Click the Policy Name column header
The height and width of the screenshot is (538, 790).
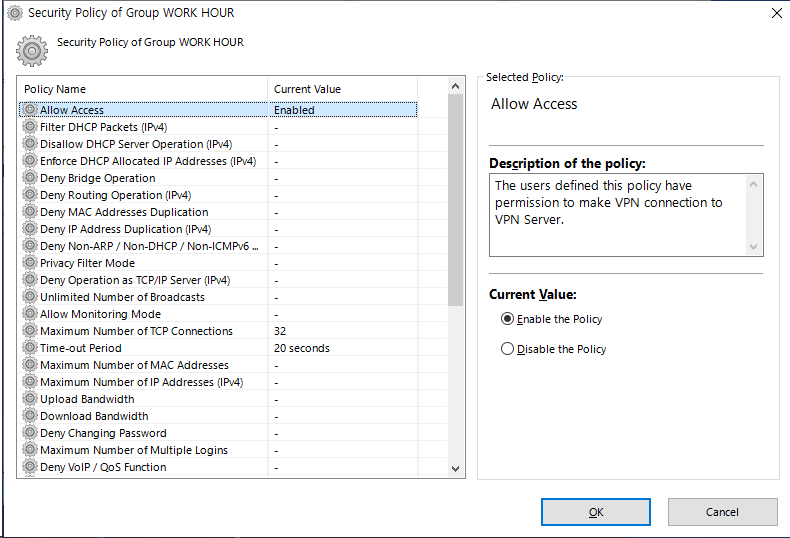(x=143, y=89)
